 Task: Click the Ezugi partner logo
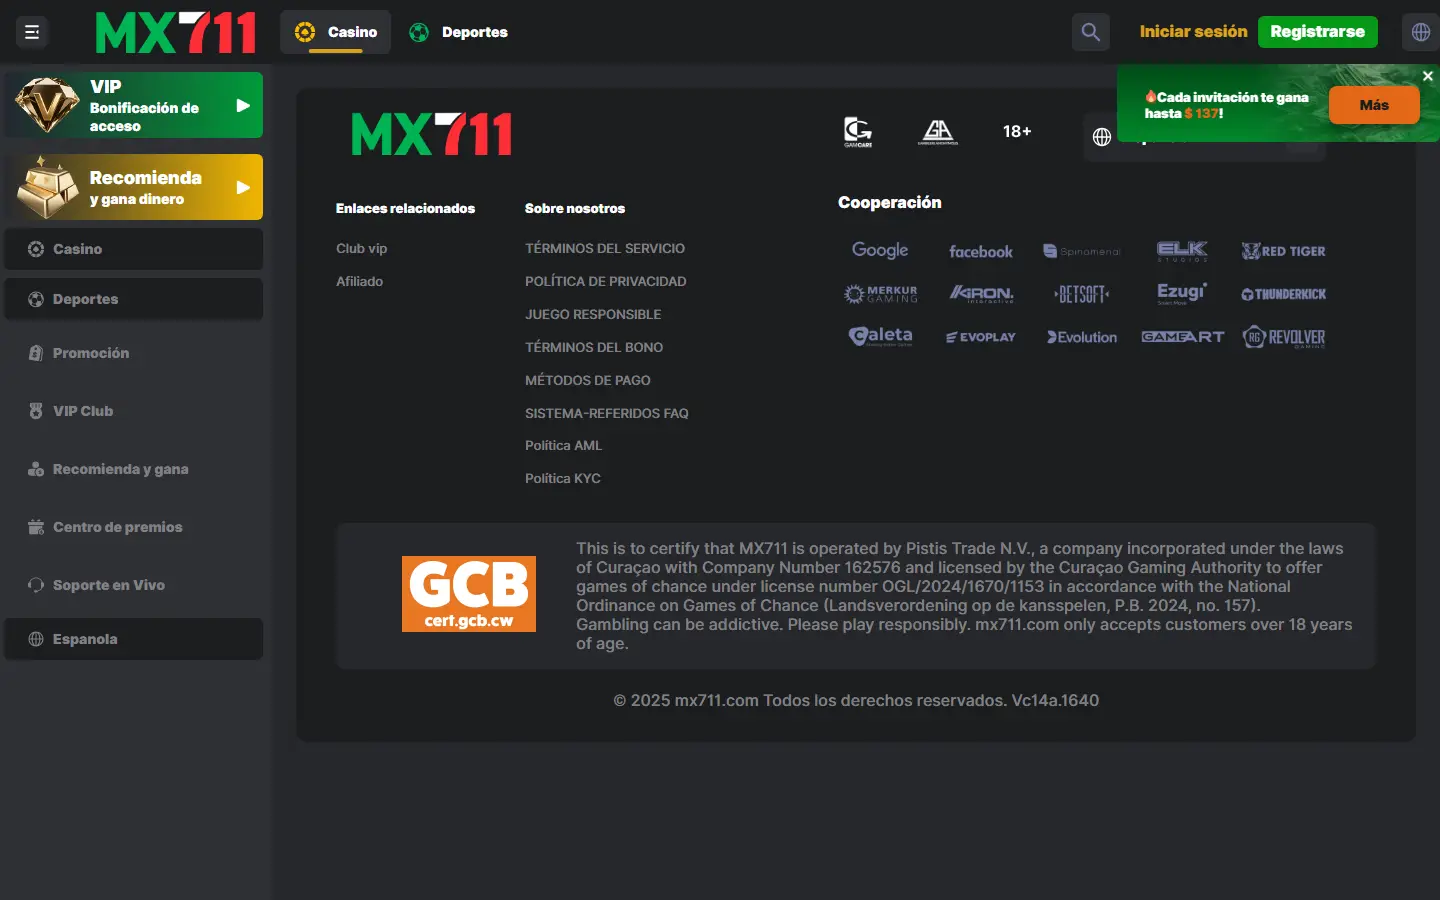(x=1182, y=293)
